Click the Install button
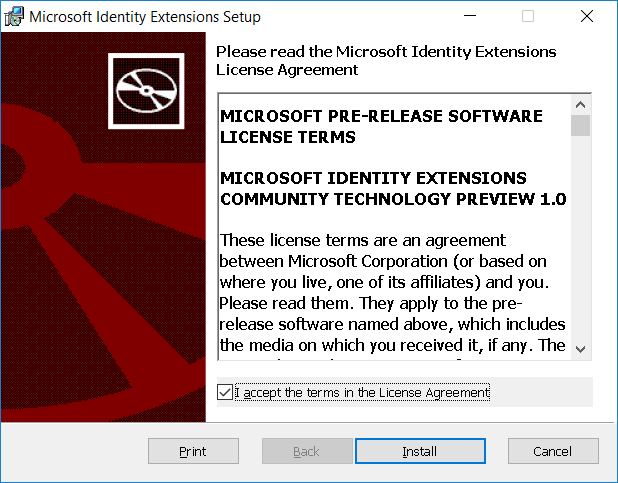The image size is (618, 483). pos(420,451)
